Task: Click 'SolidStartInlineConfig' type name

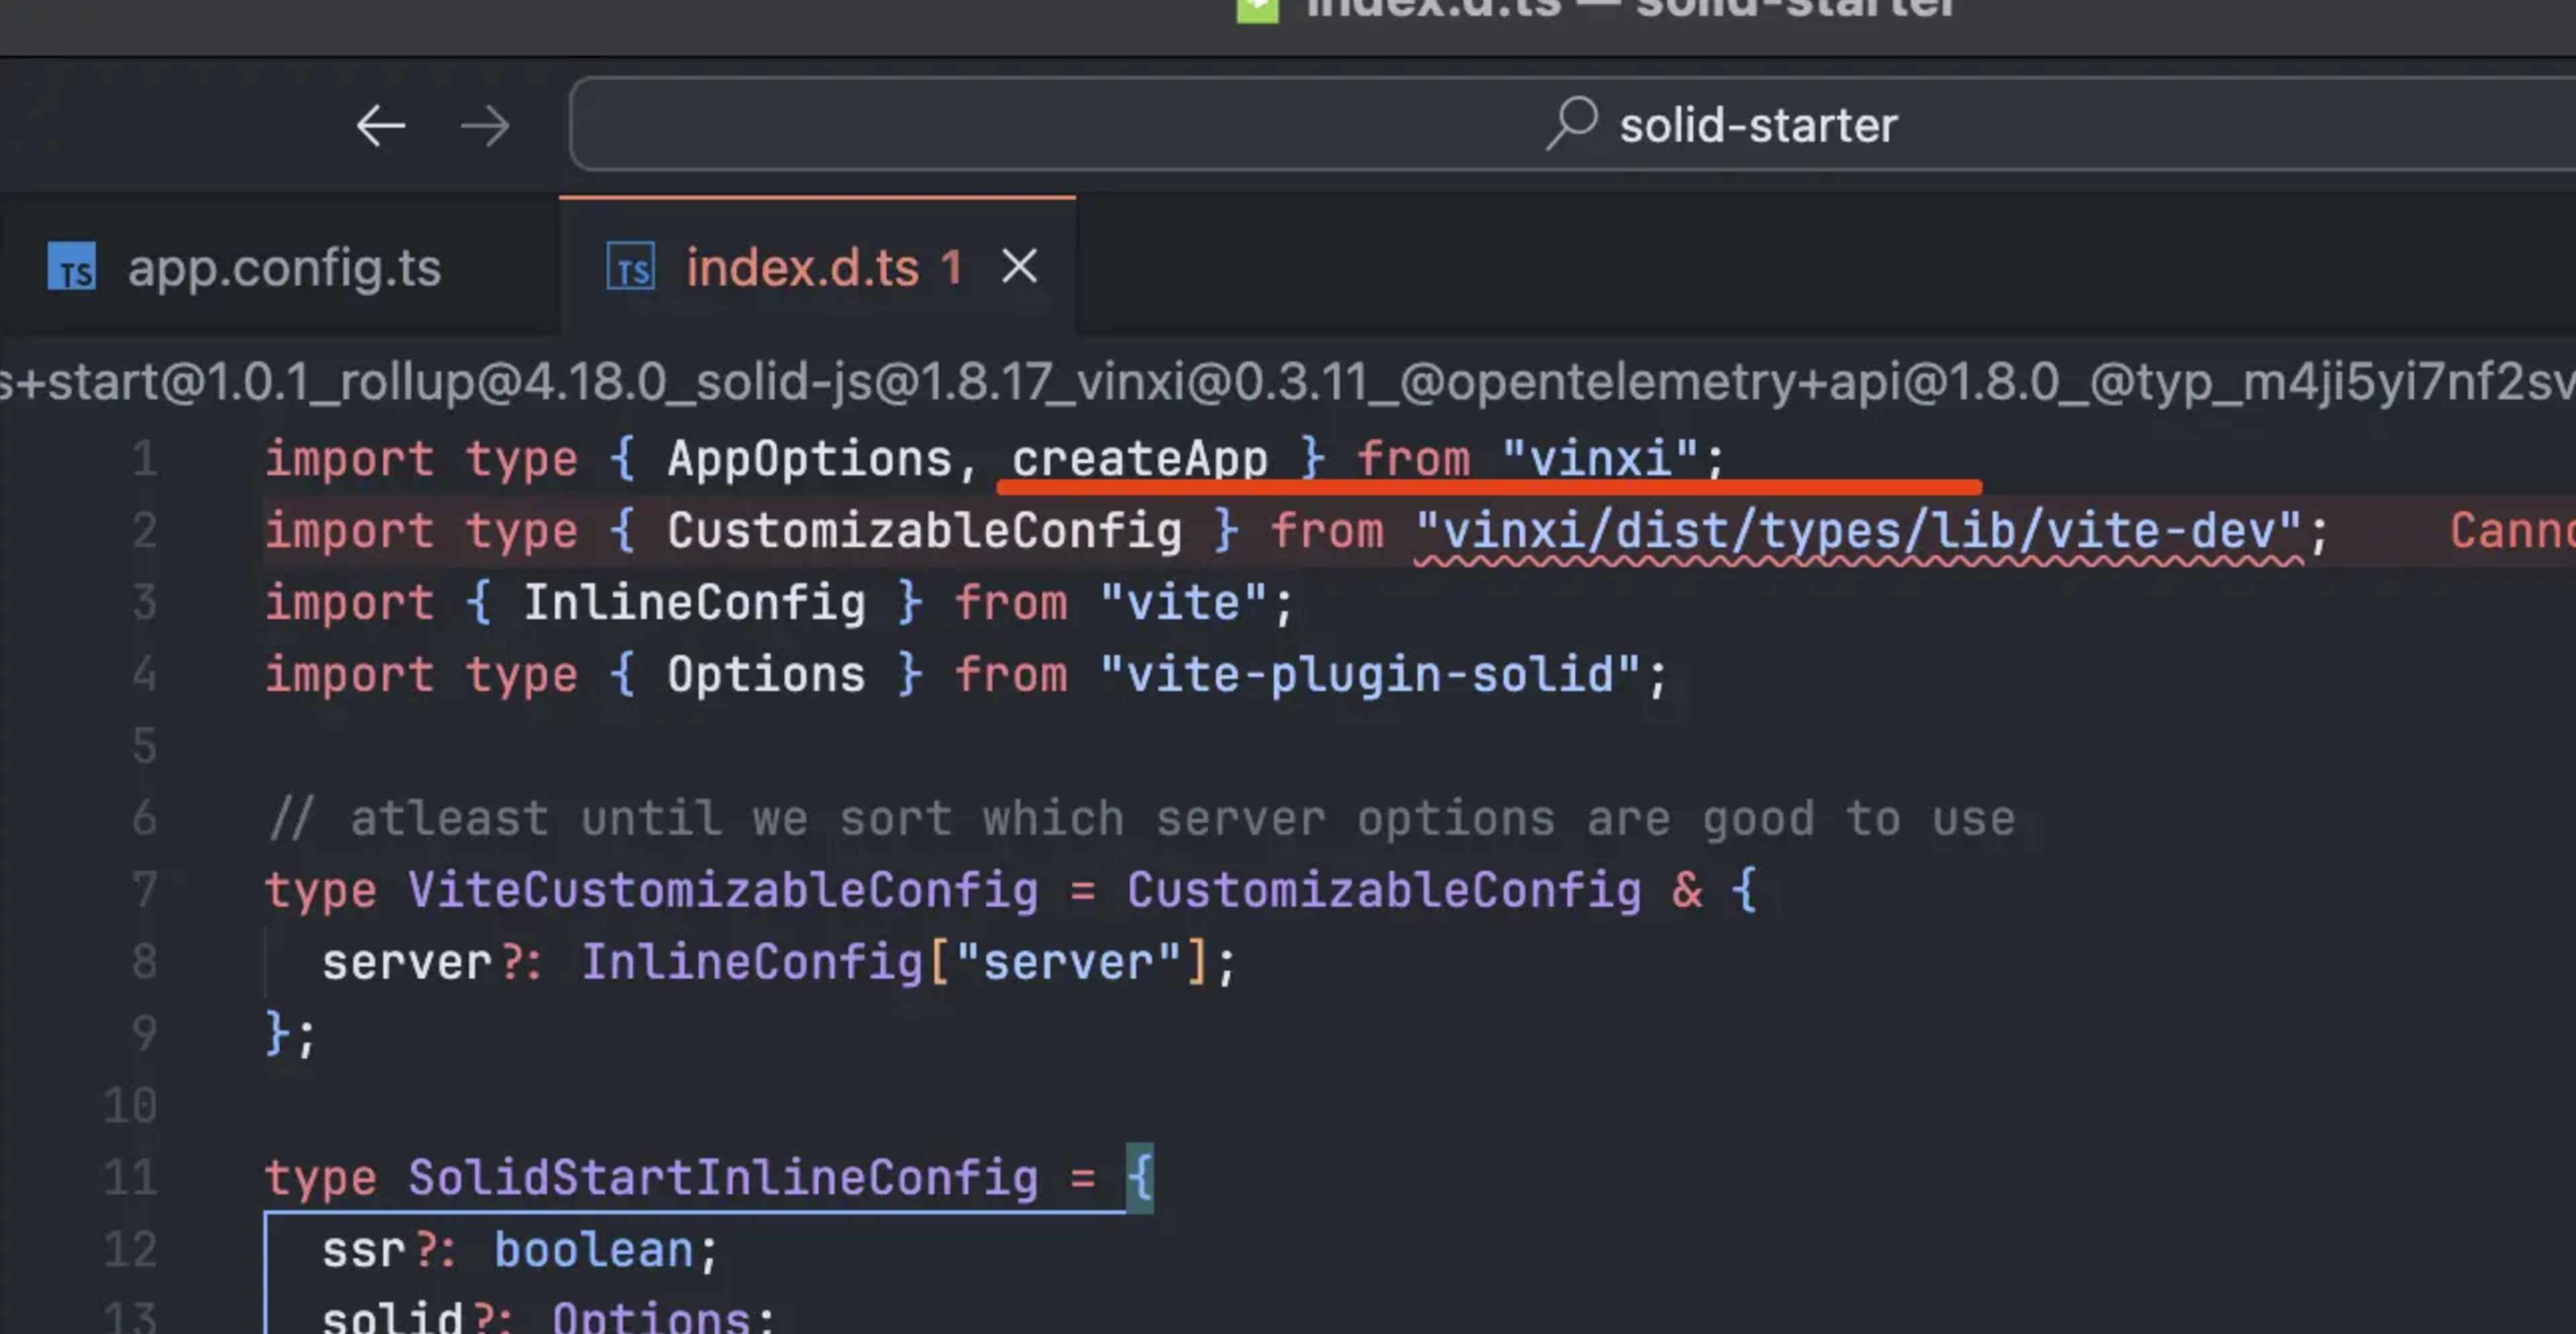Action: pyautogui.click(x=723, y=1177)
